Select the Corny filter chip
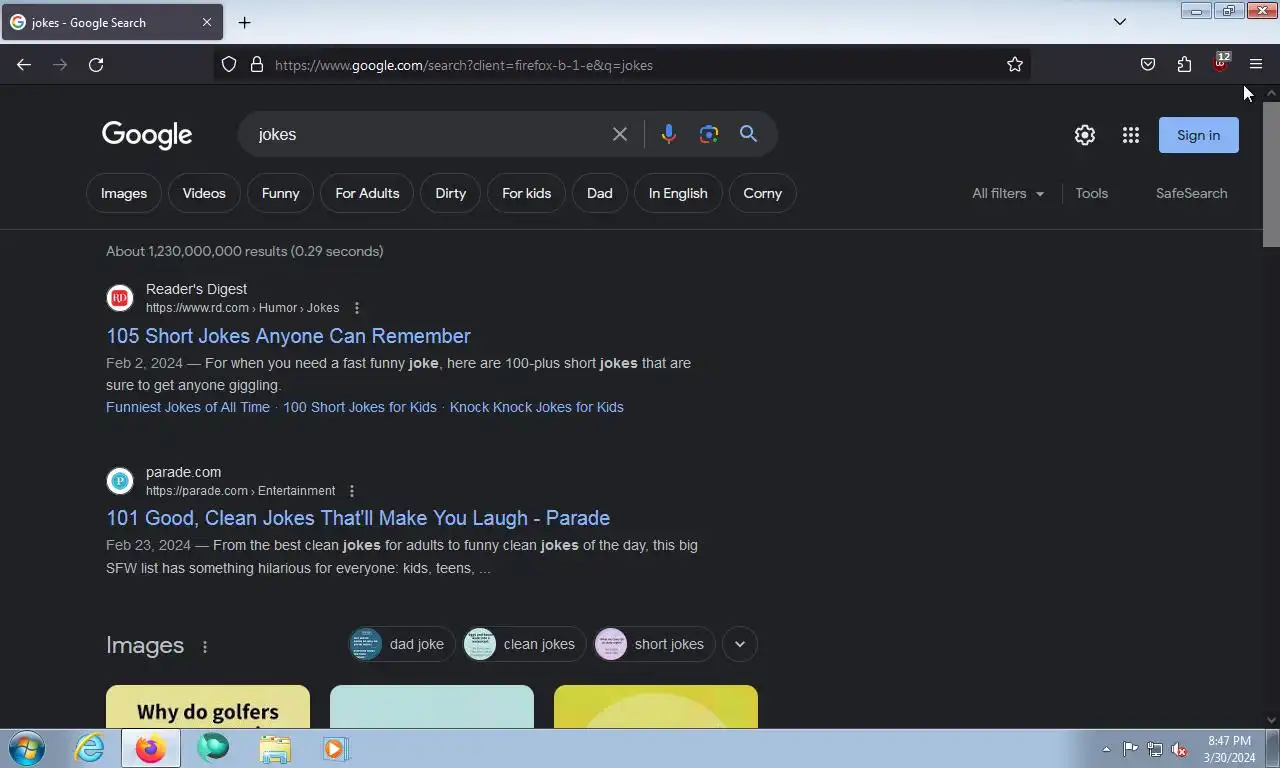This screenshot has width=1280, height=768. click(x=763, y=193)
